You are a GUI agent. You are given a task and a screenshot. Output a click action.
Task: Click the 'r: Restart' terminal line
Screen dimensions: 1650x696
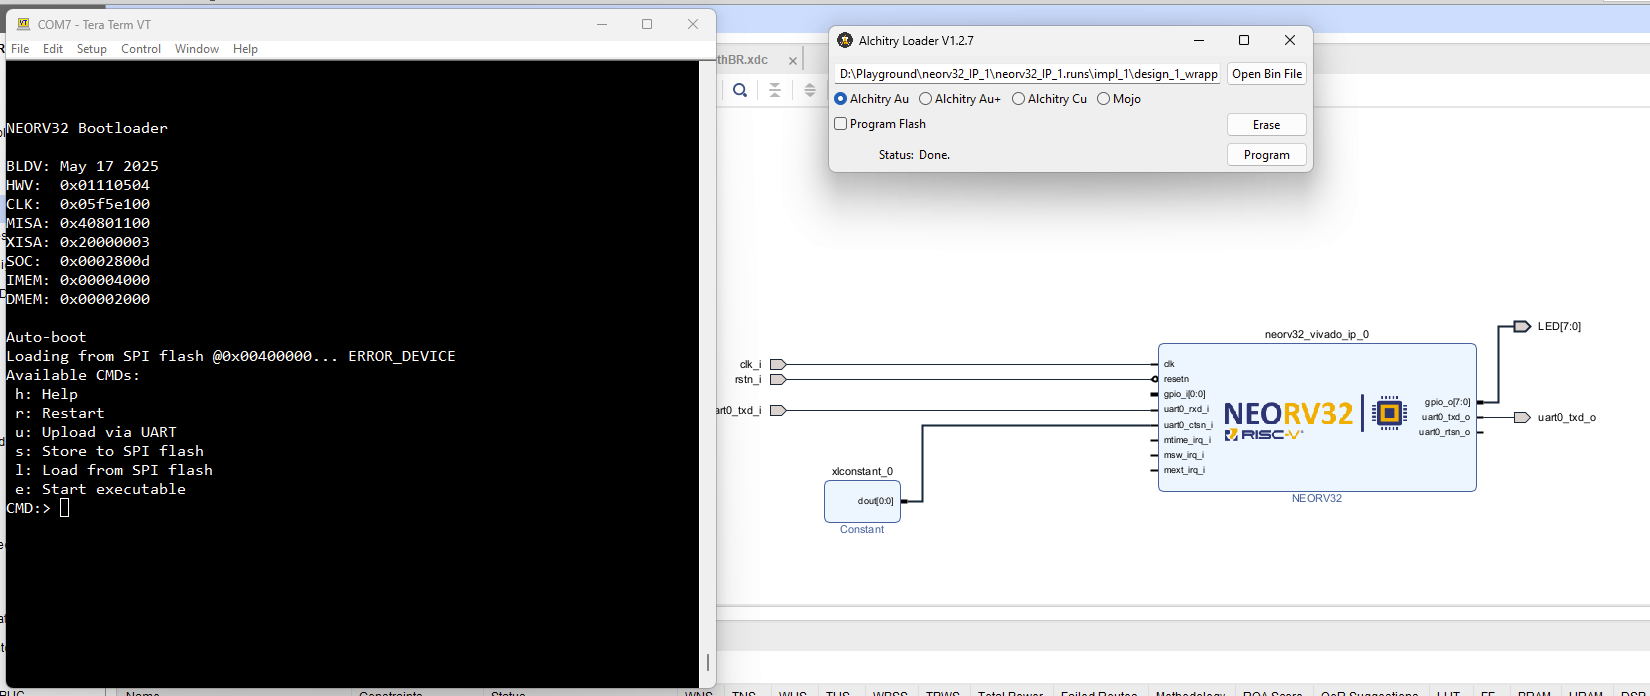(x=59, y=413)
